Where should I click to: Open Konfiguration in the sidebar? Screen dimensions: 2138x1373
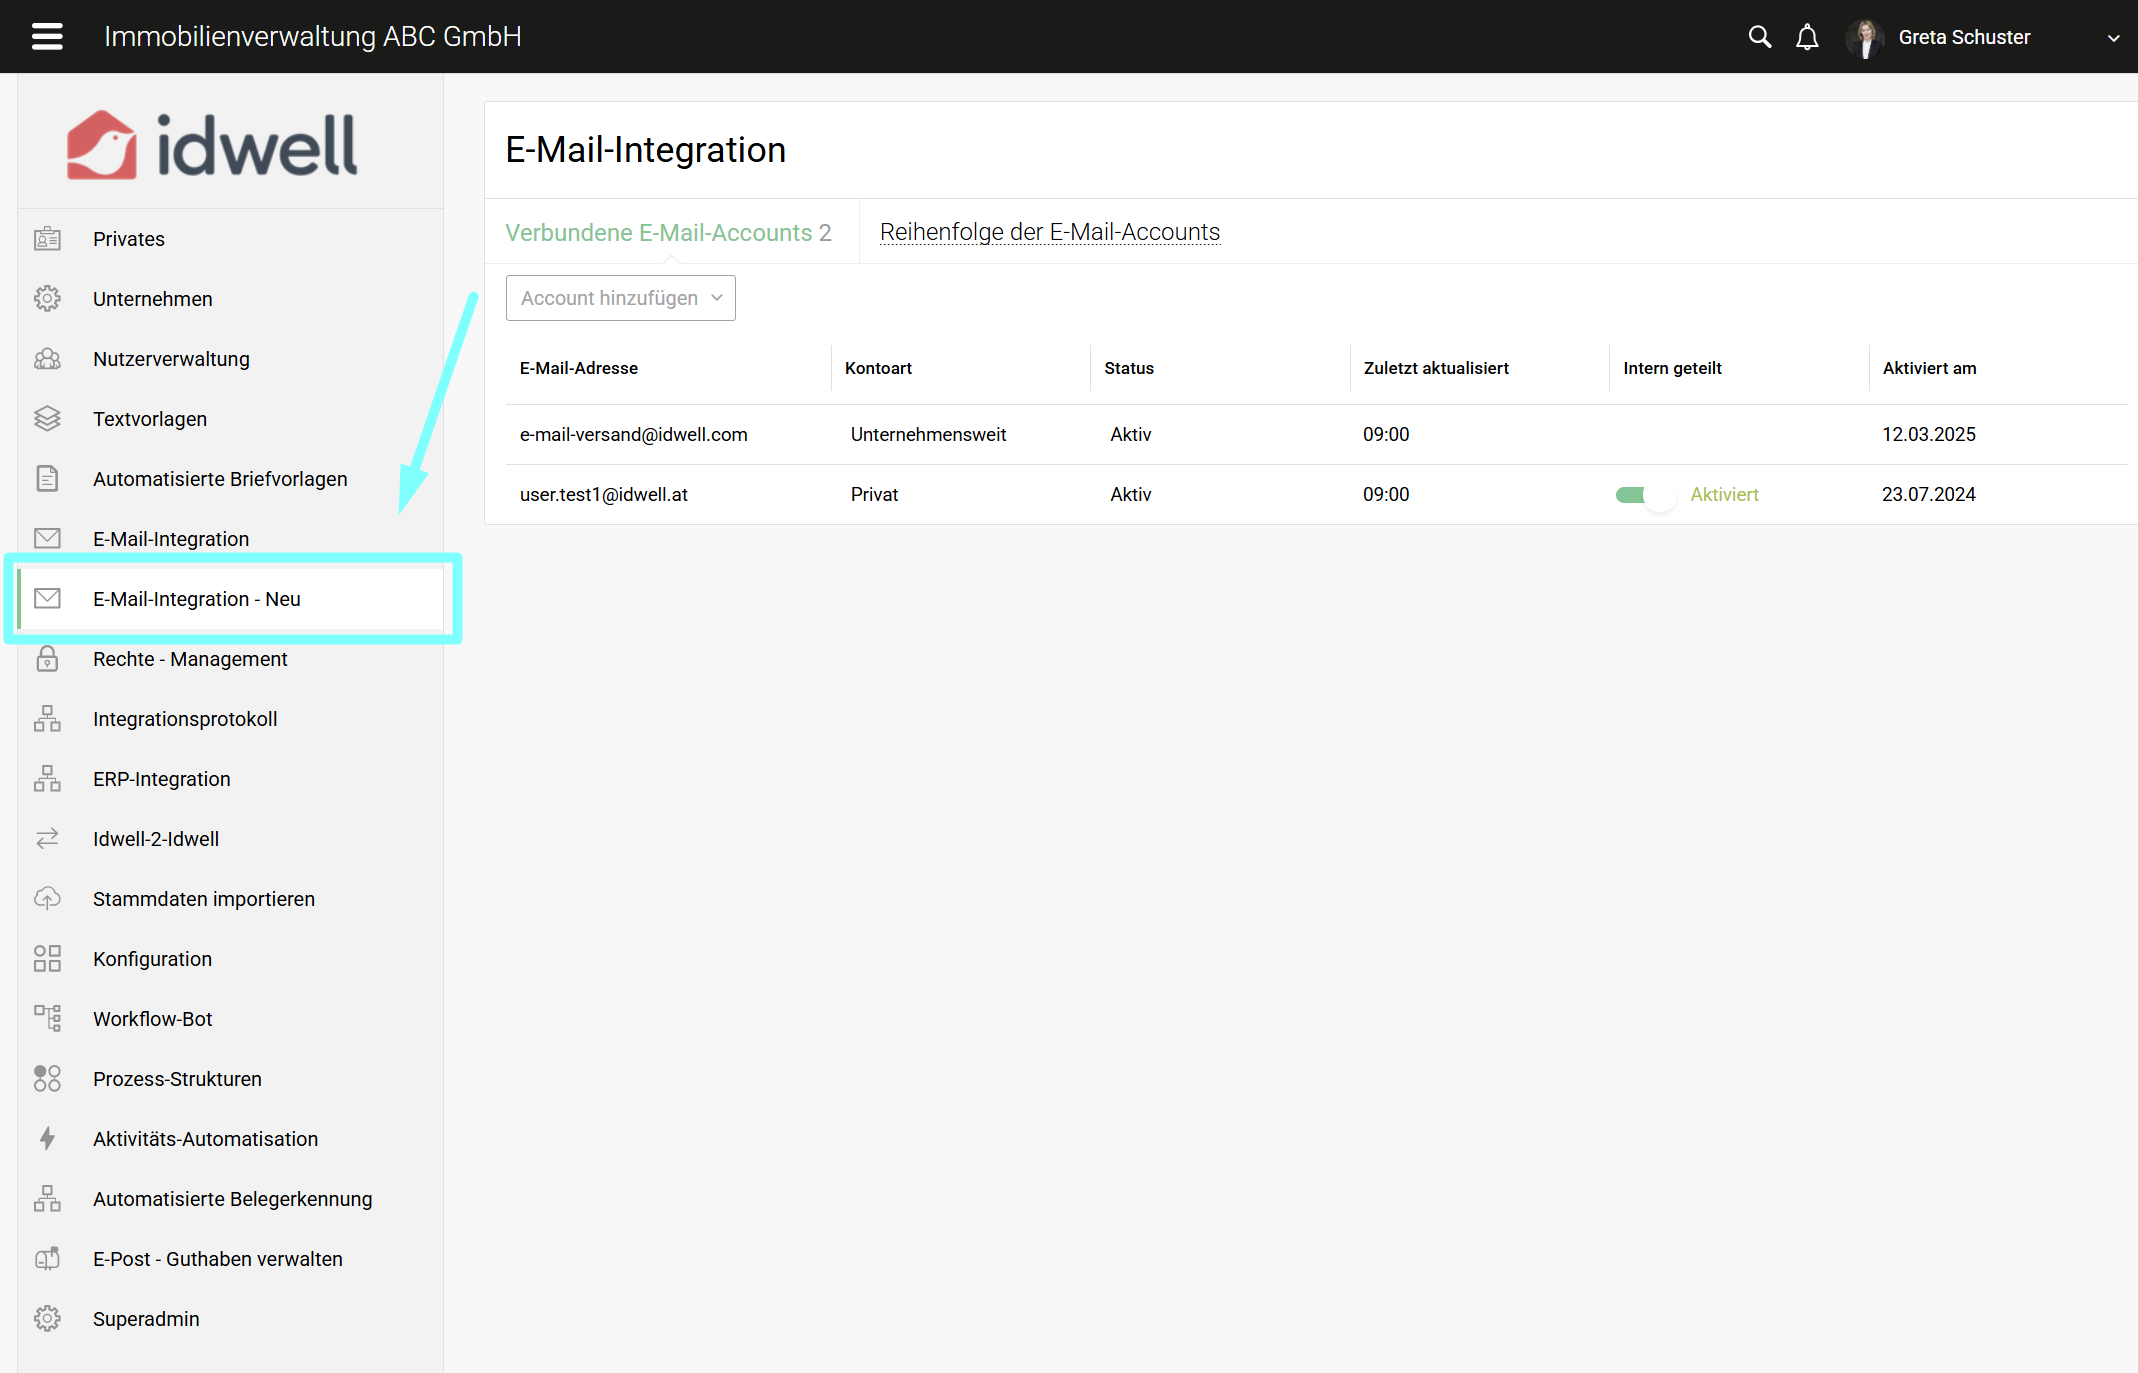click(x=152, y=958)
